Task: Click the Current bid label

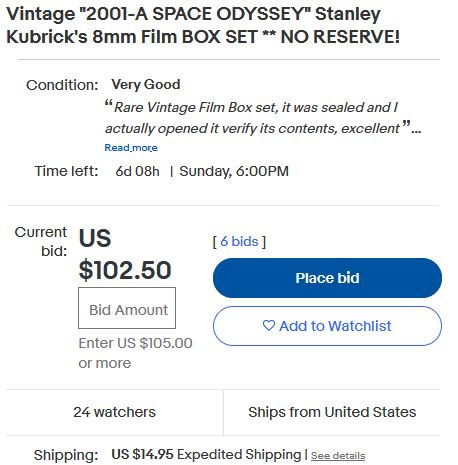Action: click(41, 241)
